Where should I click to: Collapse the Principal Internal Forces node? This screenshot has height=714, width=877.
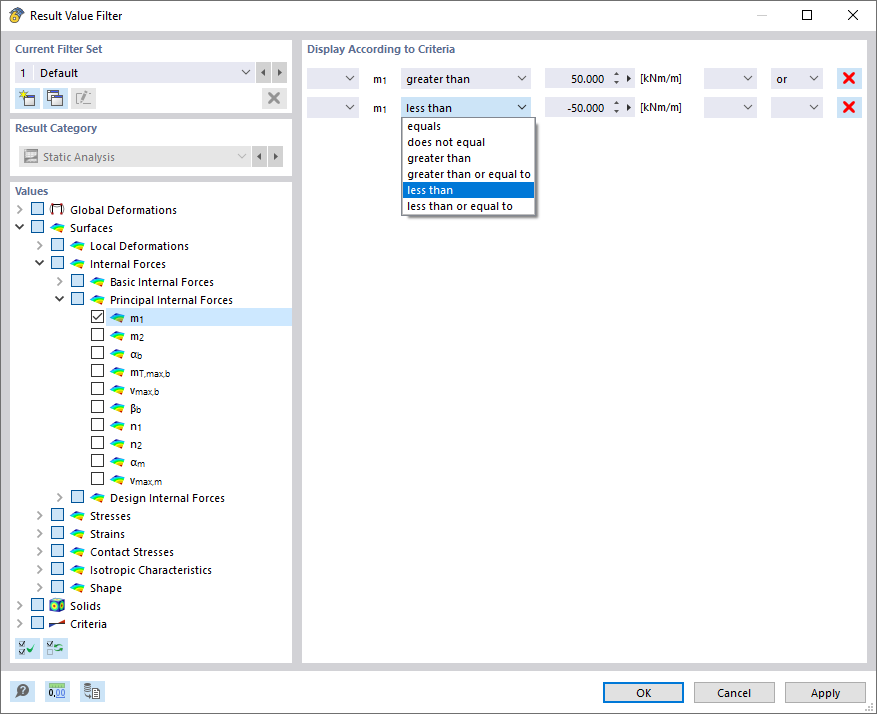coord(59,298)
